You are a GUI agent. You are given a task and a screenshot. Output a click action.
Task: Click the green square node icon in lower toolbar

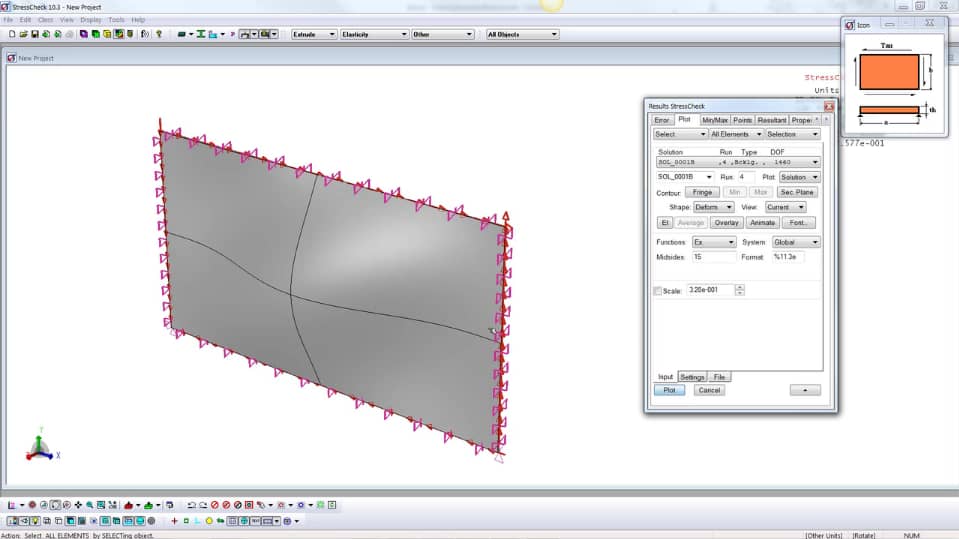(x=186, y=521)
